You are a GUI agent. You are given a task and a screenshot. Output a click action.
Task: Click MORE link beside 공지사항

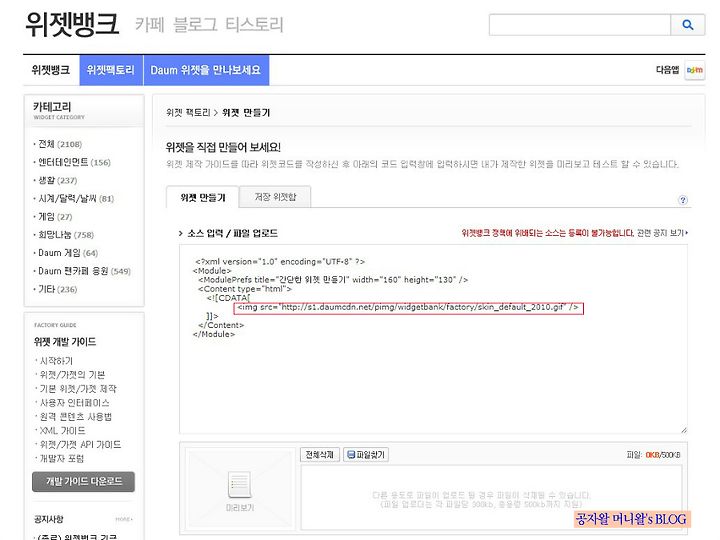tap(124, 519)
